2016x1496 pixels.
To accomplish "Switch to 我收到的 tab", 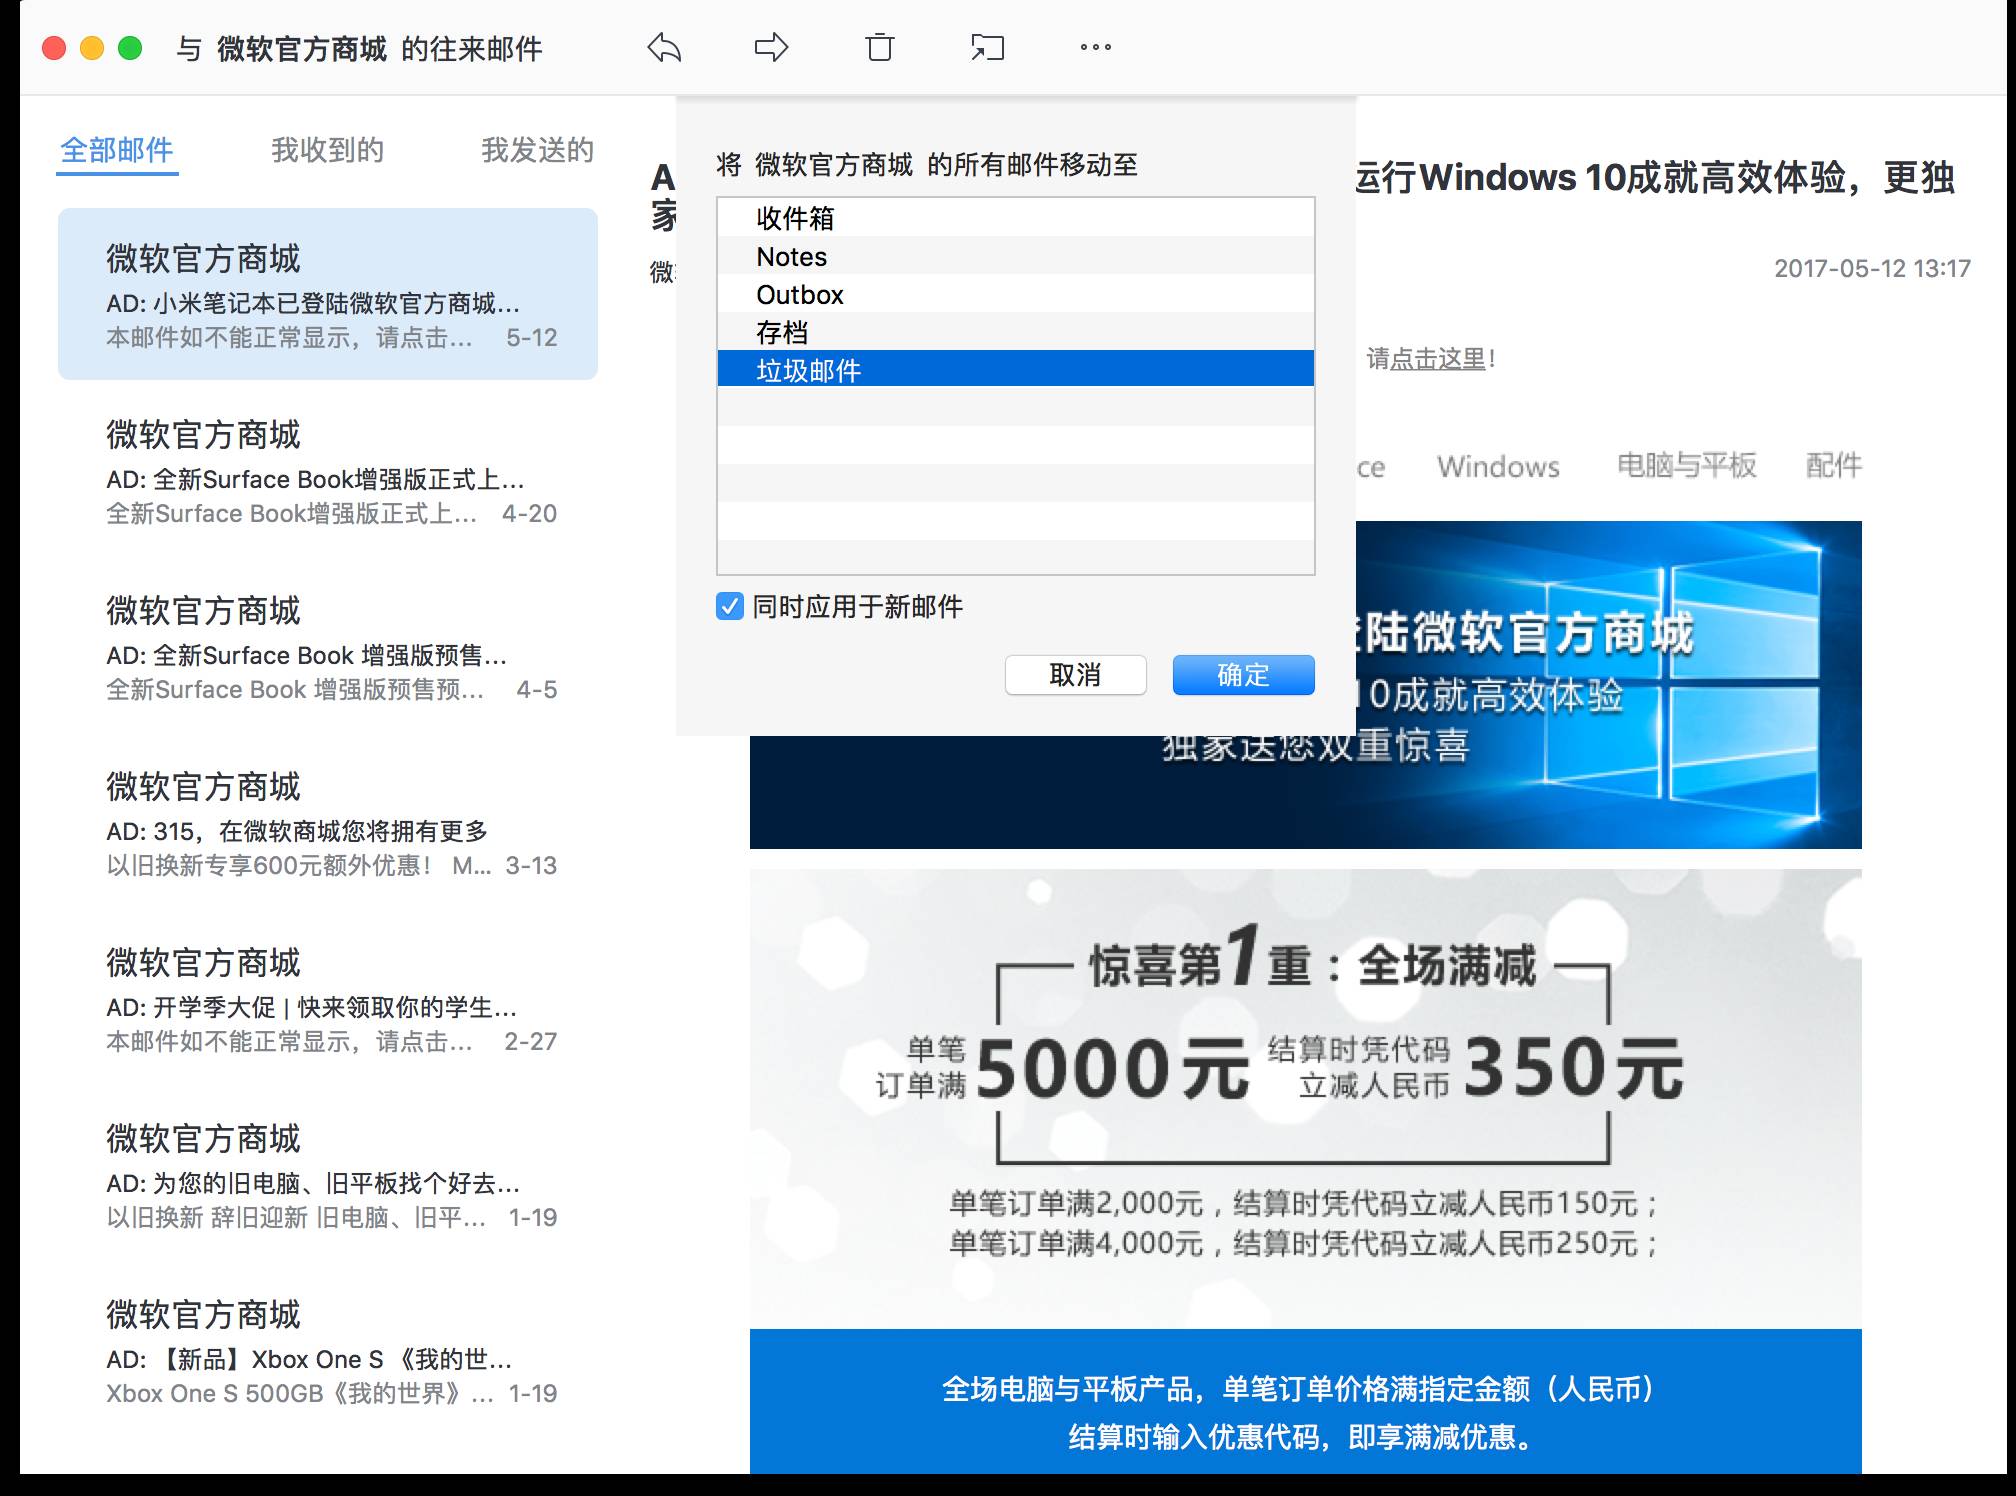I will click(x=327, y=150).
